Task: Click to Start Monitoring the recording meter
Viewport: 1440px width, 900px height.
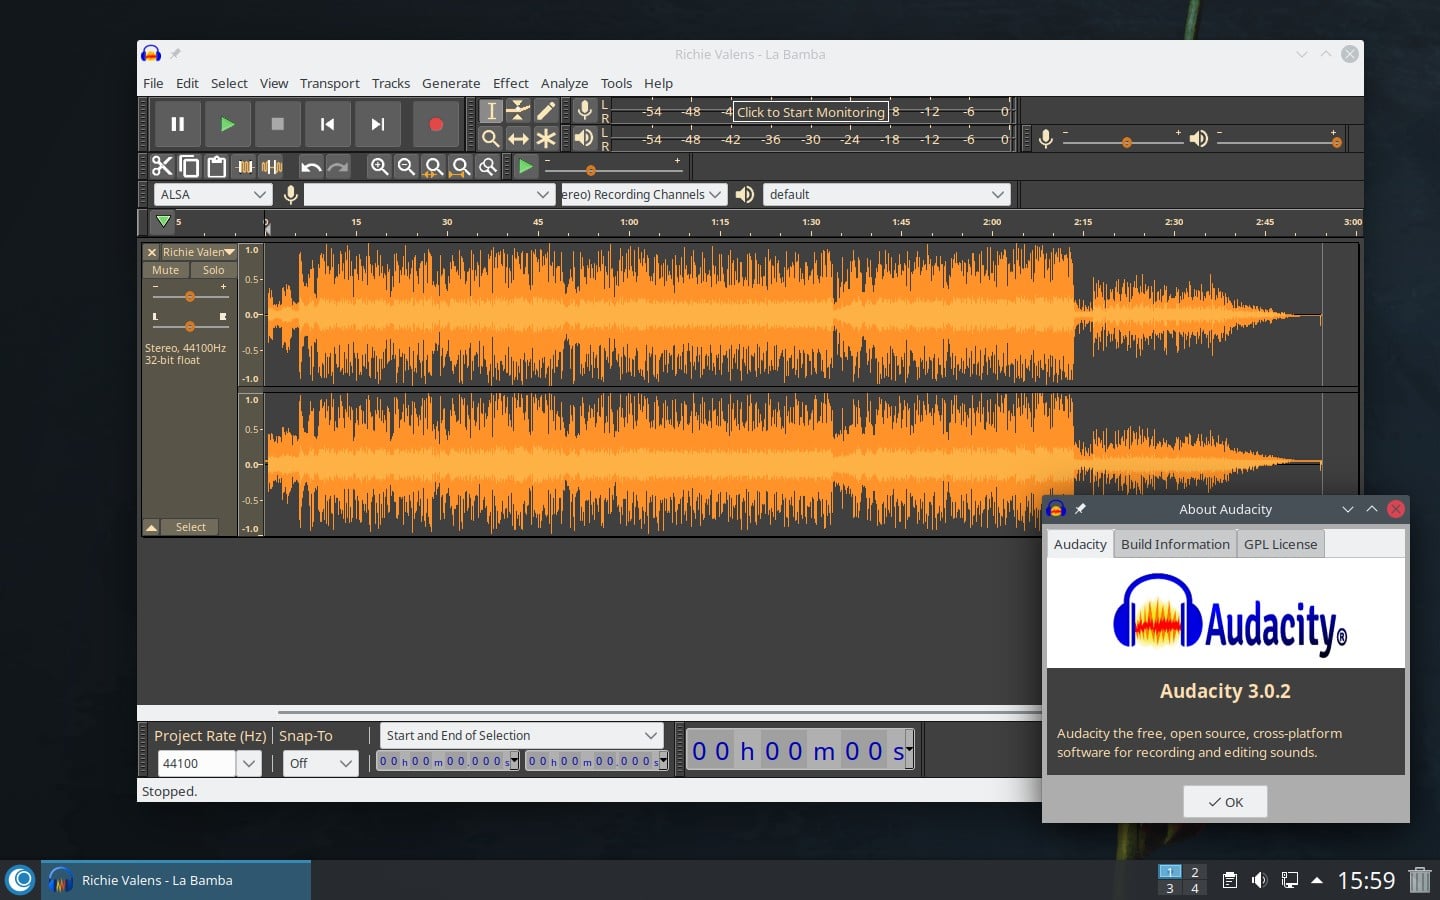Action: click(x=810, y=111)
